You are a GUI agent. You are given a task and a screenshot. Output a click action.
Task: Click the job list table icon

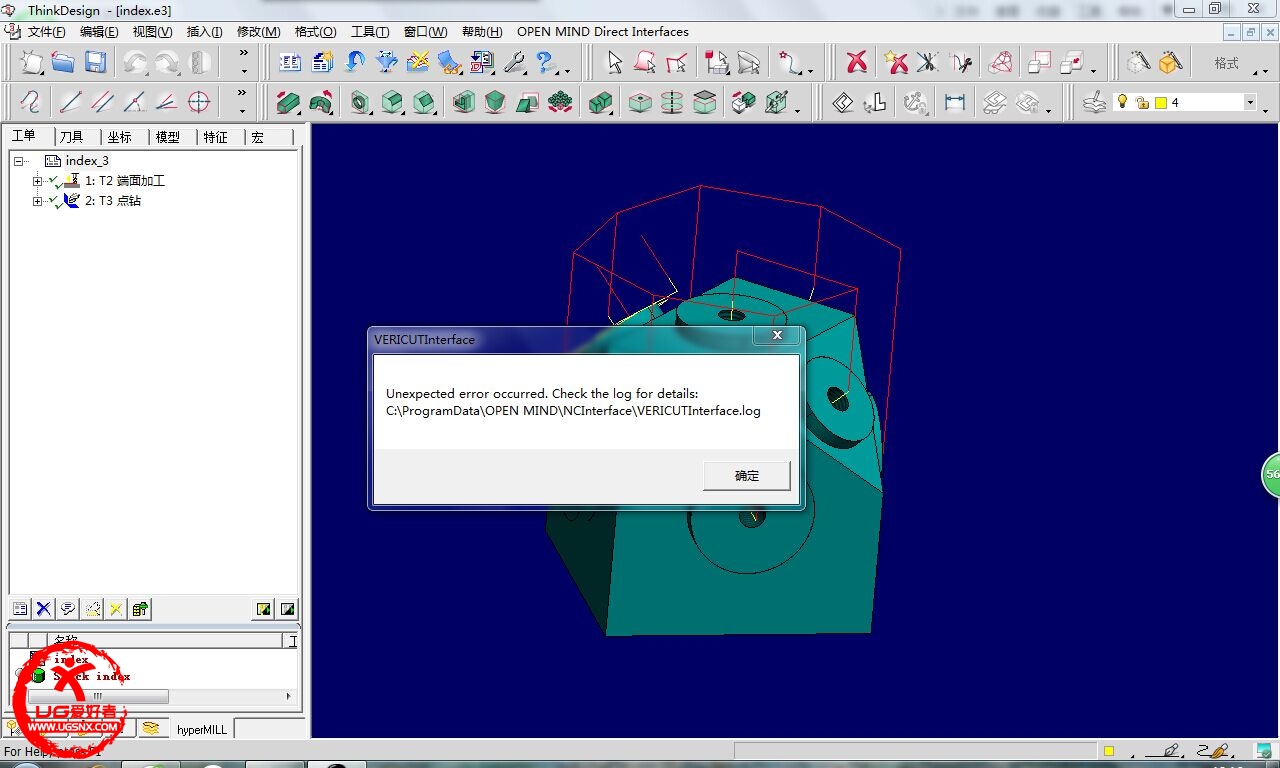(20, 608)
